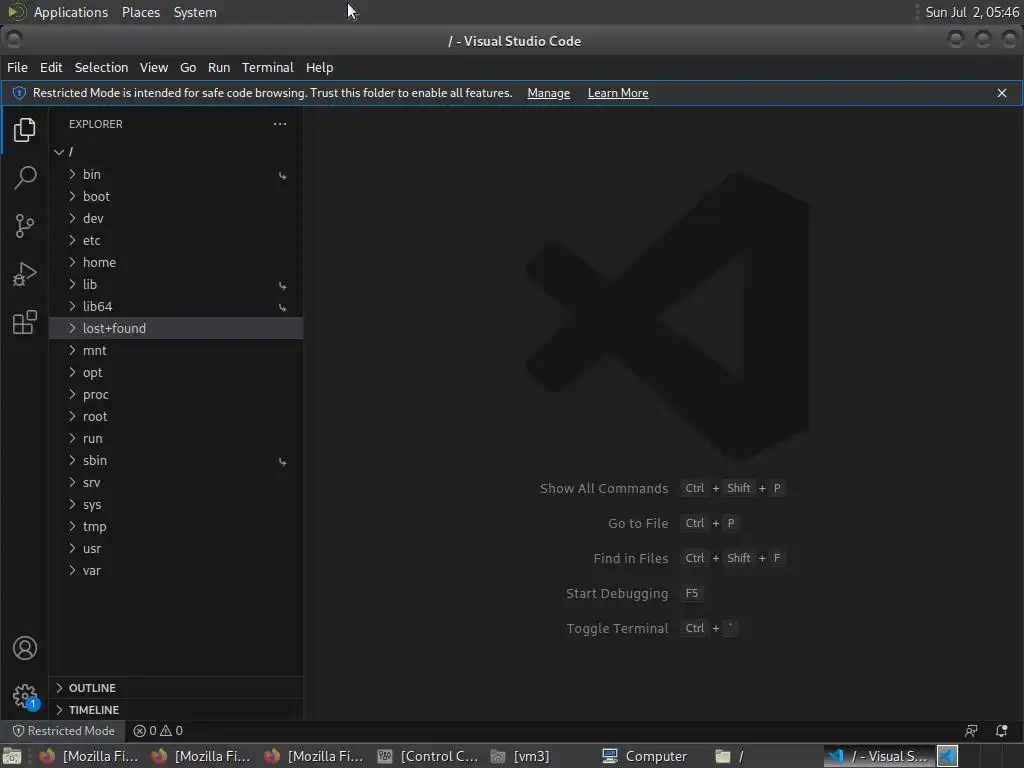
Task: Click the symlink arrow icon next to lib64
Action: pos(282,307)
